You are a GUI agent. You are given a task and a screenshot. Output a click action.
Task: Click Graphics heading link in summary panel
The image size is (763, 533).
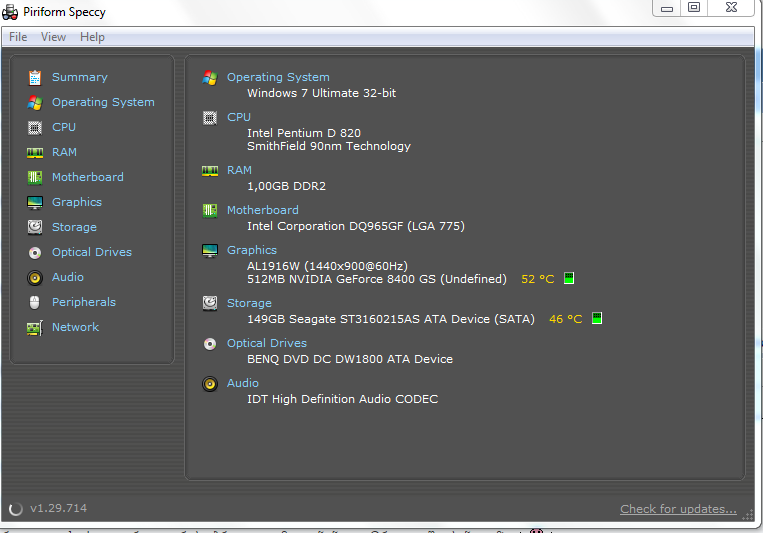252,250
